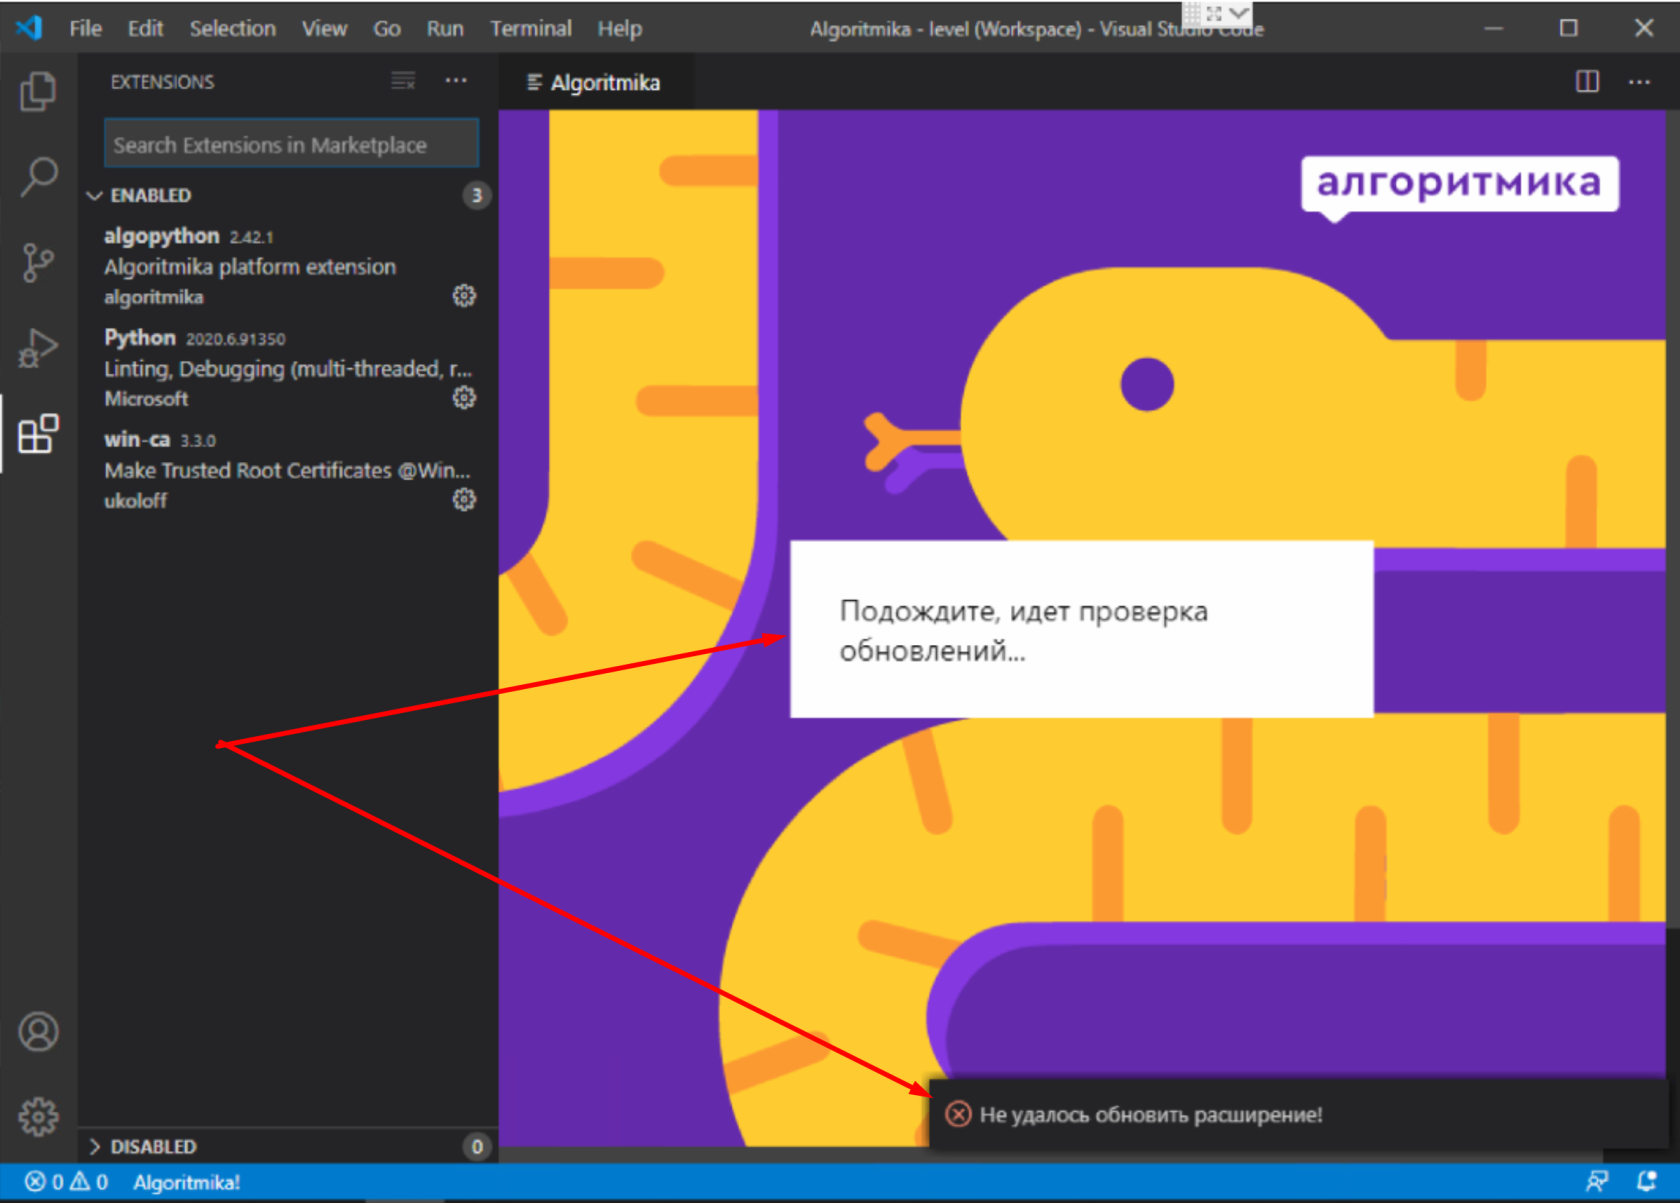Select the algopython extension entry
This screenshot has width=1680, height=1203.
point(288,266)
